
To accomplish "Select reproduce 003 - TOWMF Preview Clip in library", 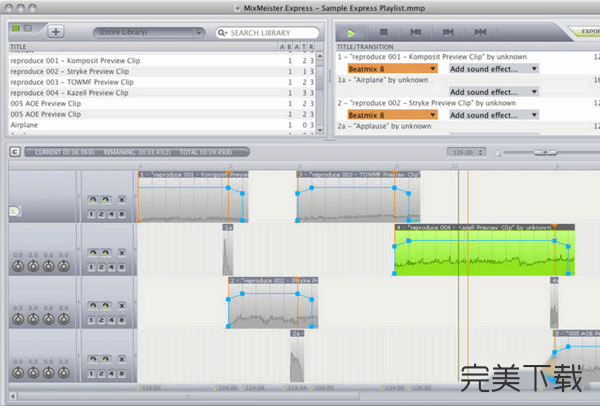I will pos(162,82).
